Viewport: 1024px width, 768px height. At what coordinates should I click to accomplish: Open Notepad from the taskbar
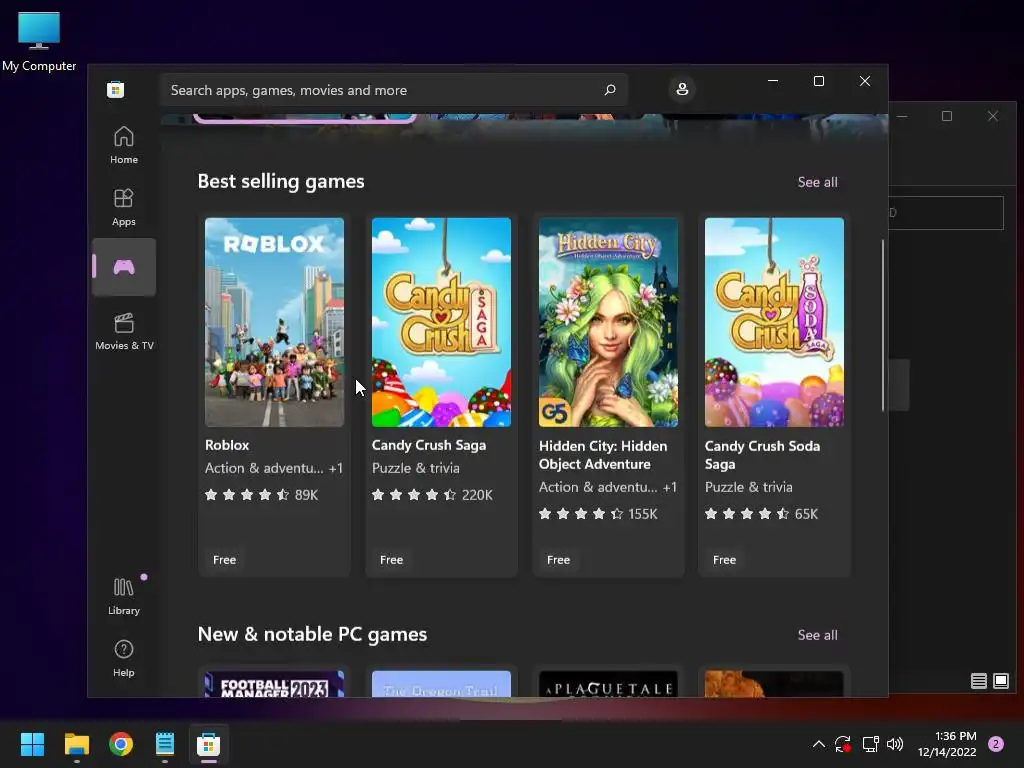tap(165, 744)
